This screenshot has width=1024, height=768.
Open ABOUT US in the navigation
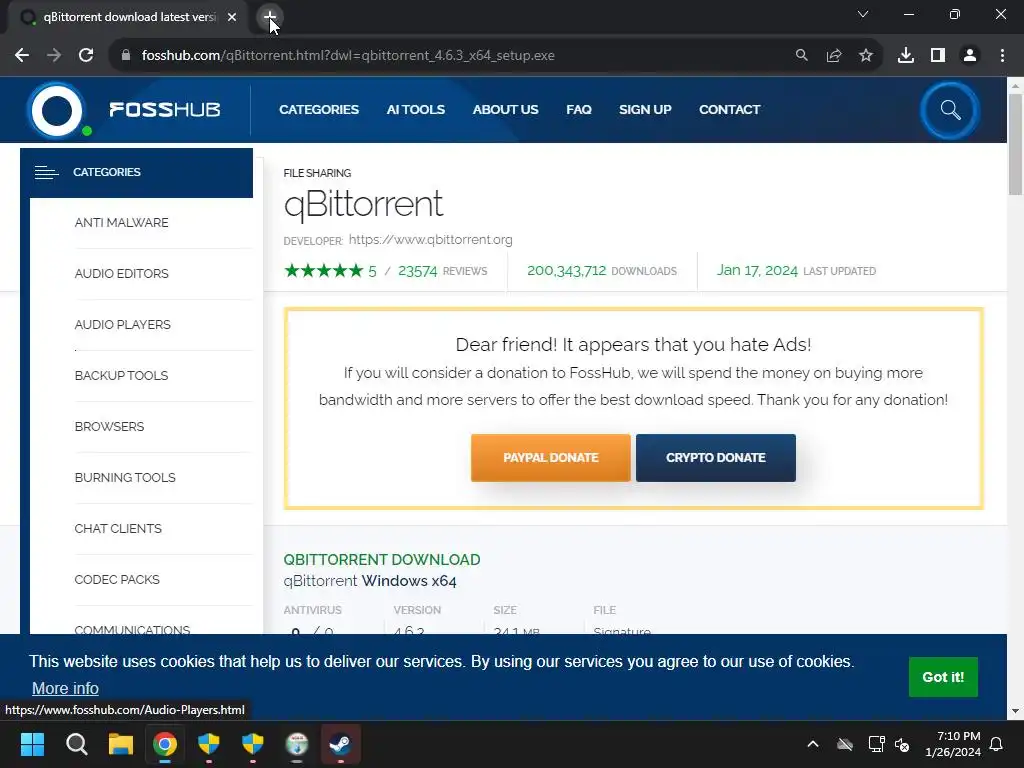coord(505,110)
